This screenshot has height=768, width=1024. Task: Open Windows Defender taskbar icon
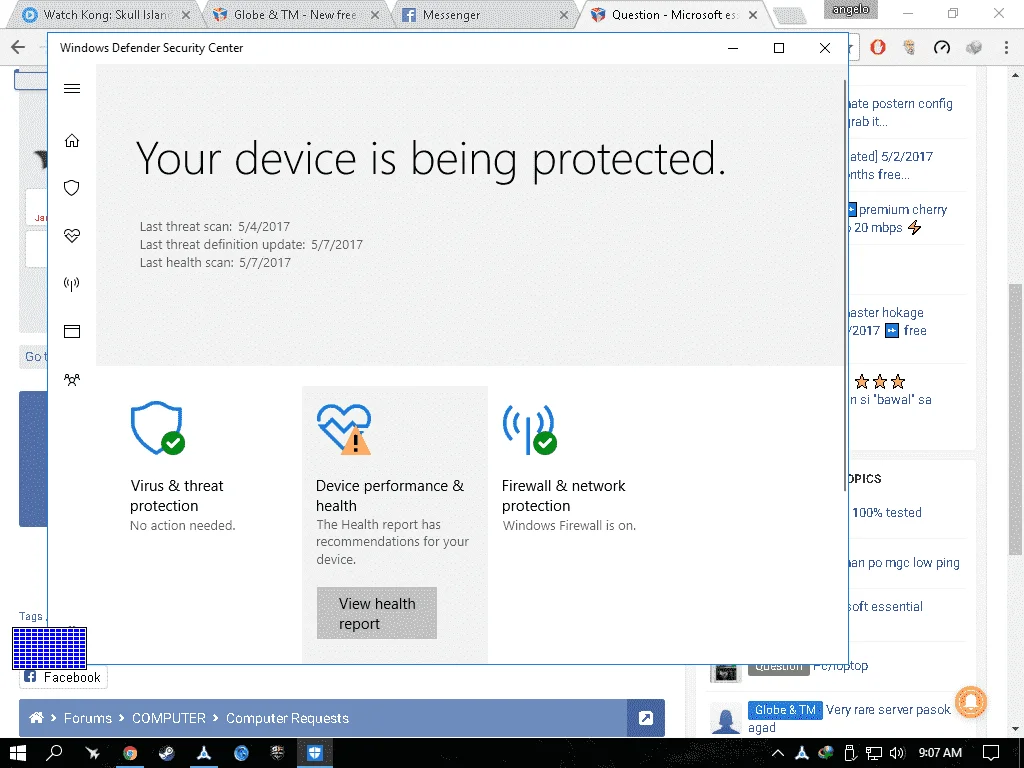pos(315,753)
